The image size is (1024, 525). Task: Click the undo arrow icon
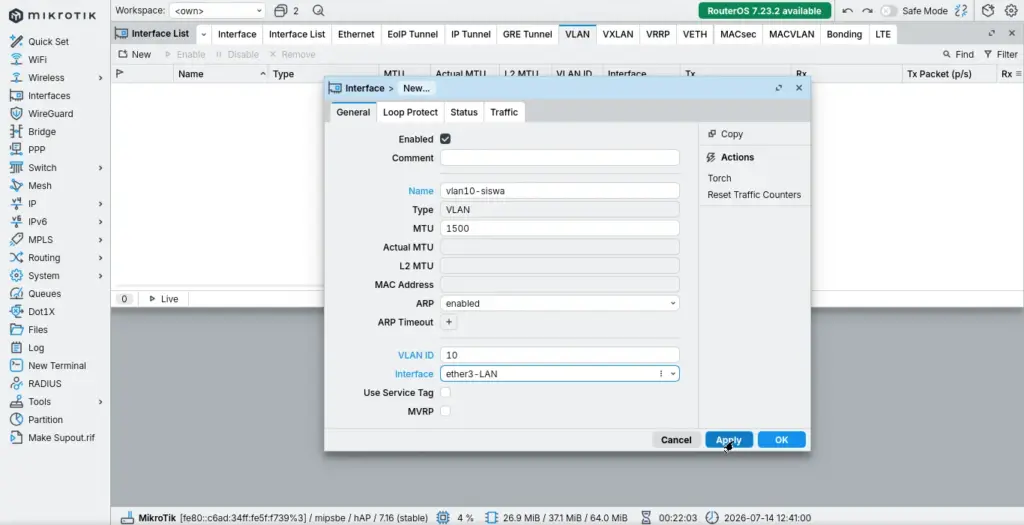(x=848, y=10)
